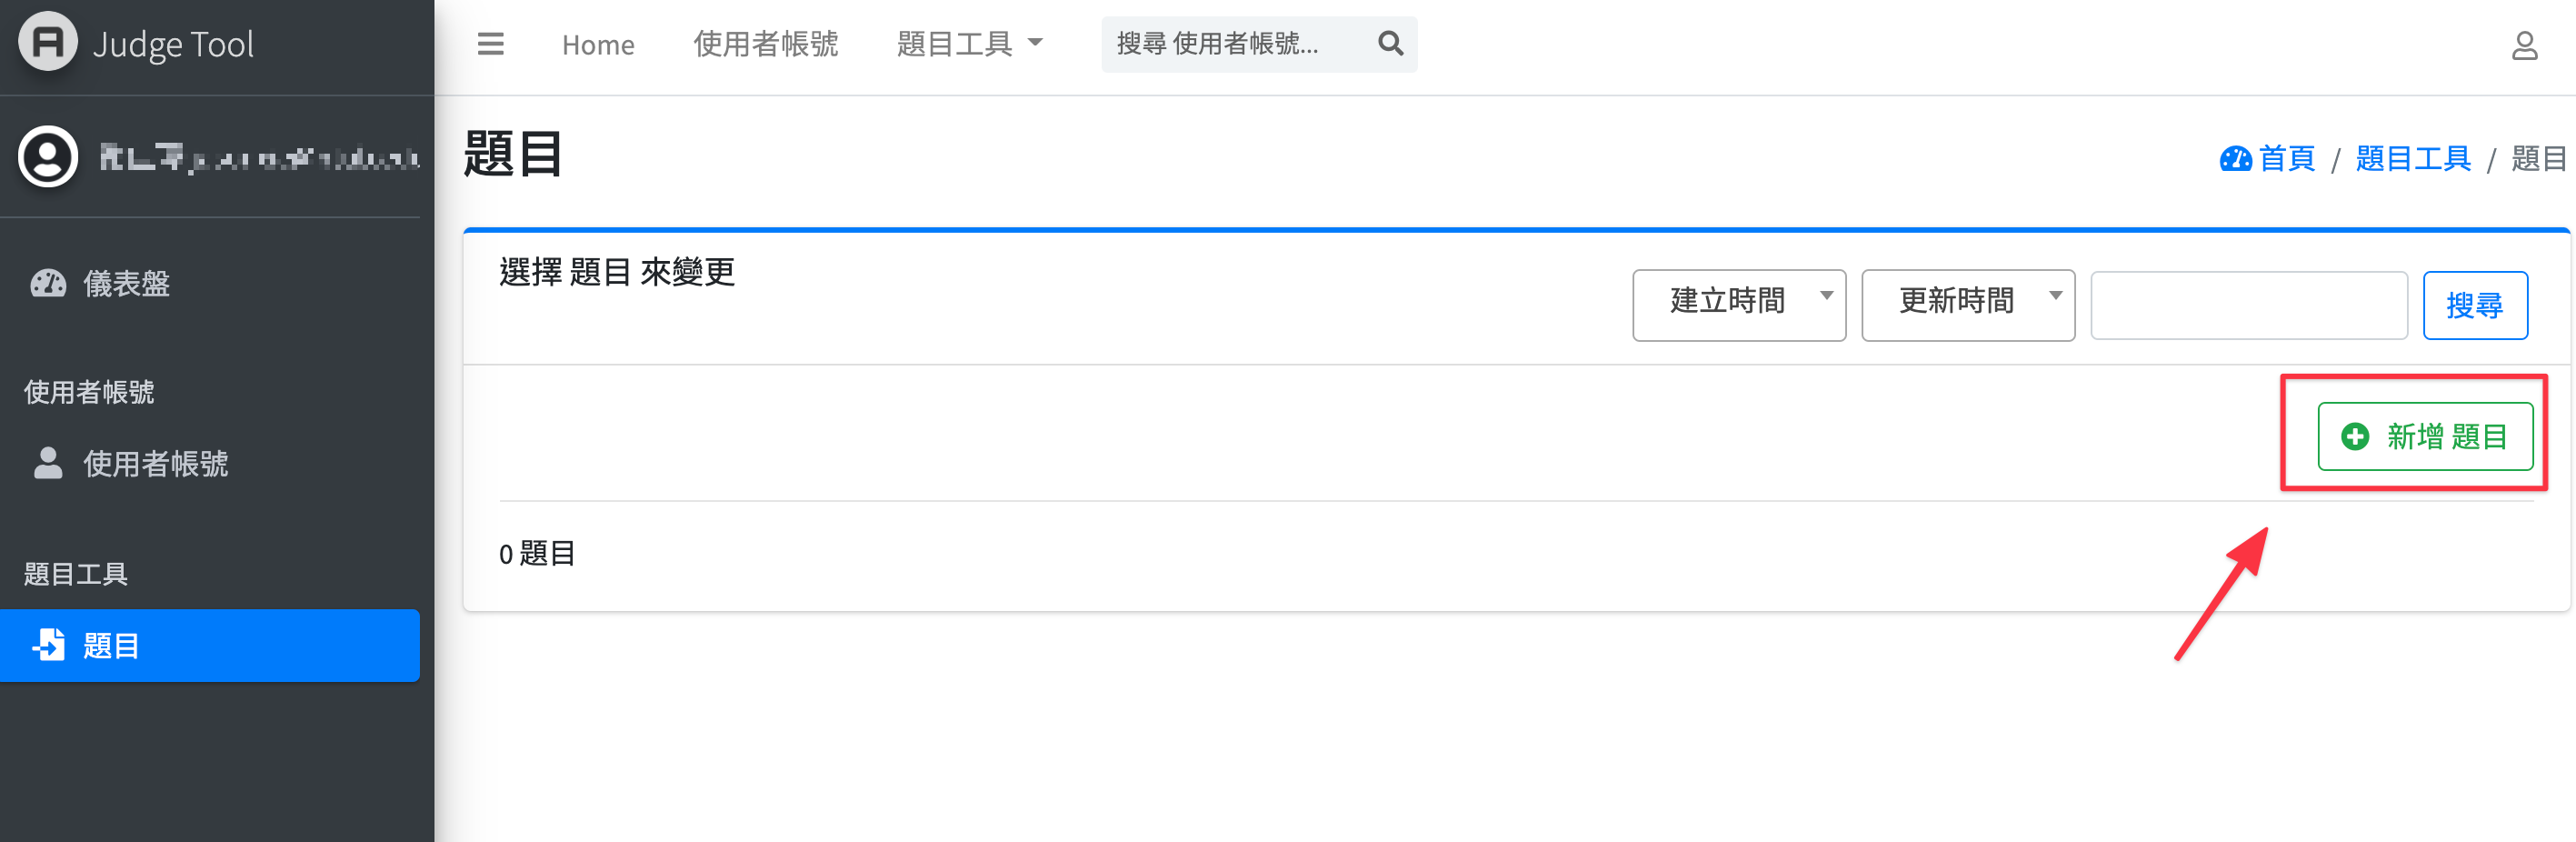The height and width of the screenshot is (842, 2576).
Task: Open 使用者帳號 in the top navbar
Action: (765, 44)
